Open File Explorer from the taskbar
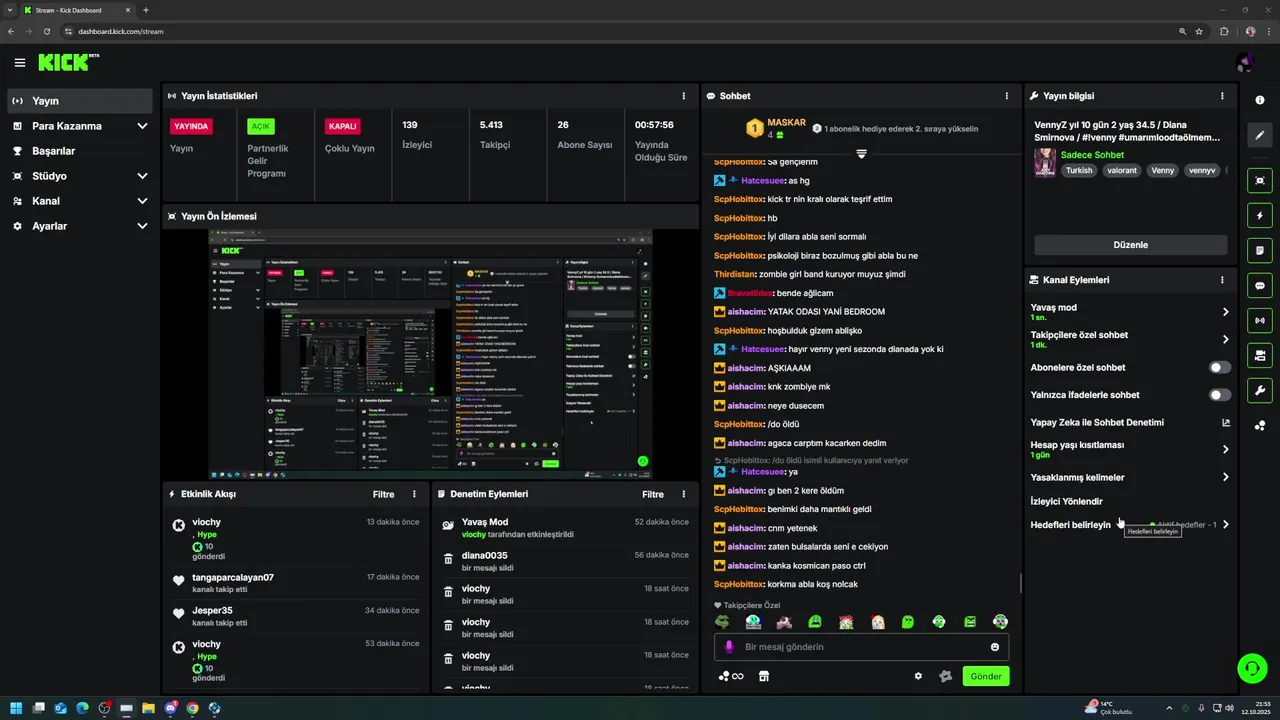Viewport: 1280px width, 720px height. pos(148,708)
